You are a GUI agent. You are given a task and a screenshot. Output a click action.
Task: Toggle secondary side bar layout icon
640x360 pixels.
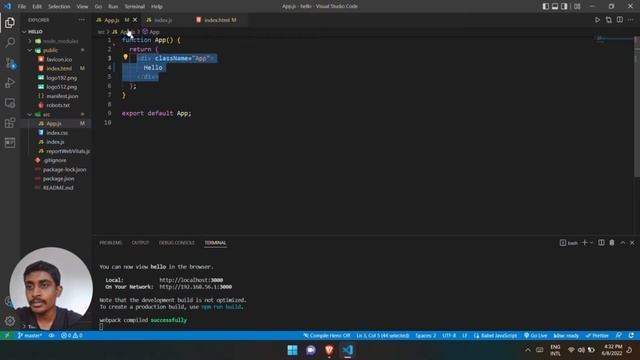564,6
